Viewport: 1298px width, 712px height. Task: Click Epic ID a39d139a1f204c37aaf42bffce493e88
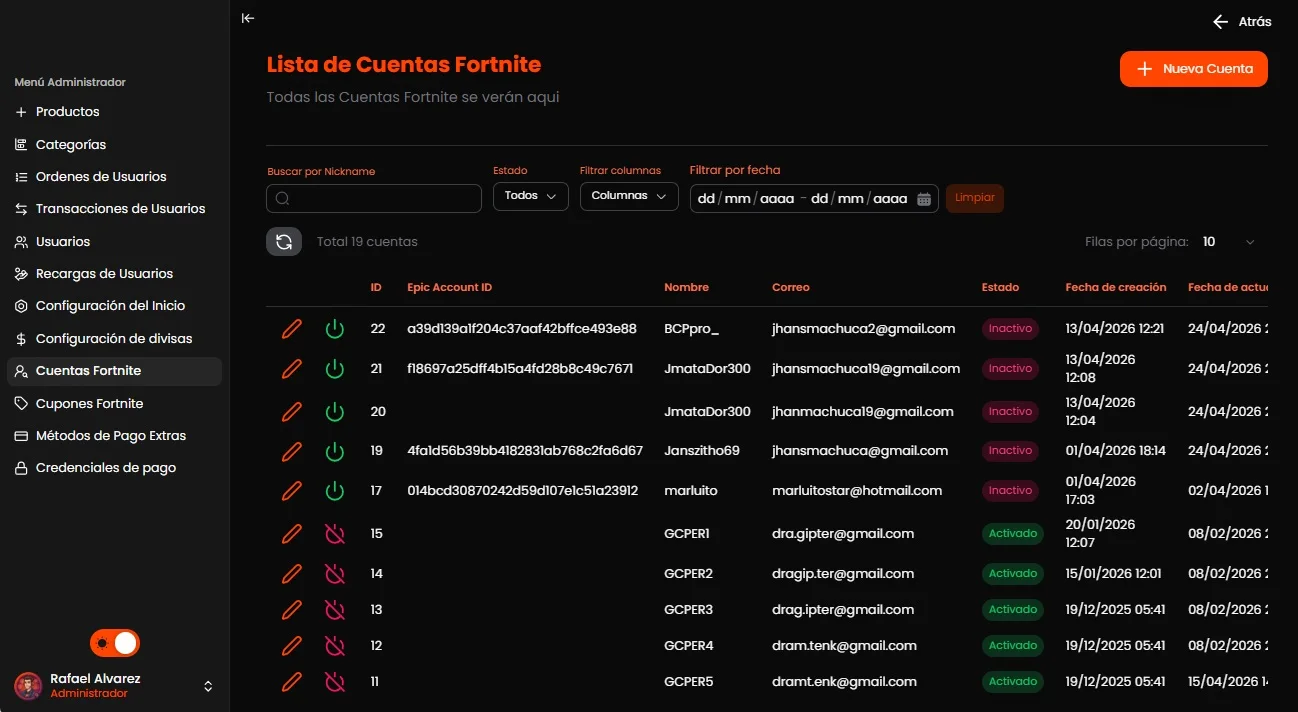pyautogui.click(x=522, y=329)
